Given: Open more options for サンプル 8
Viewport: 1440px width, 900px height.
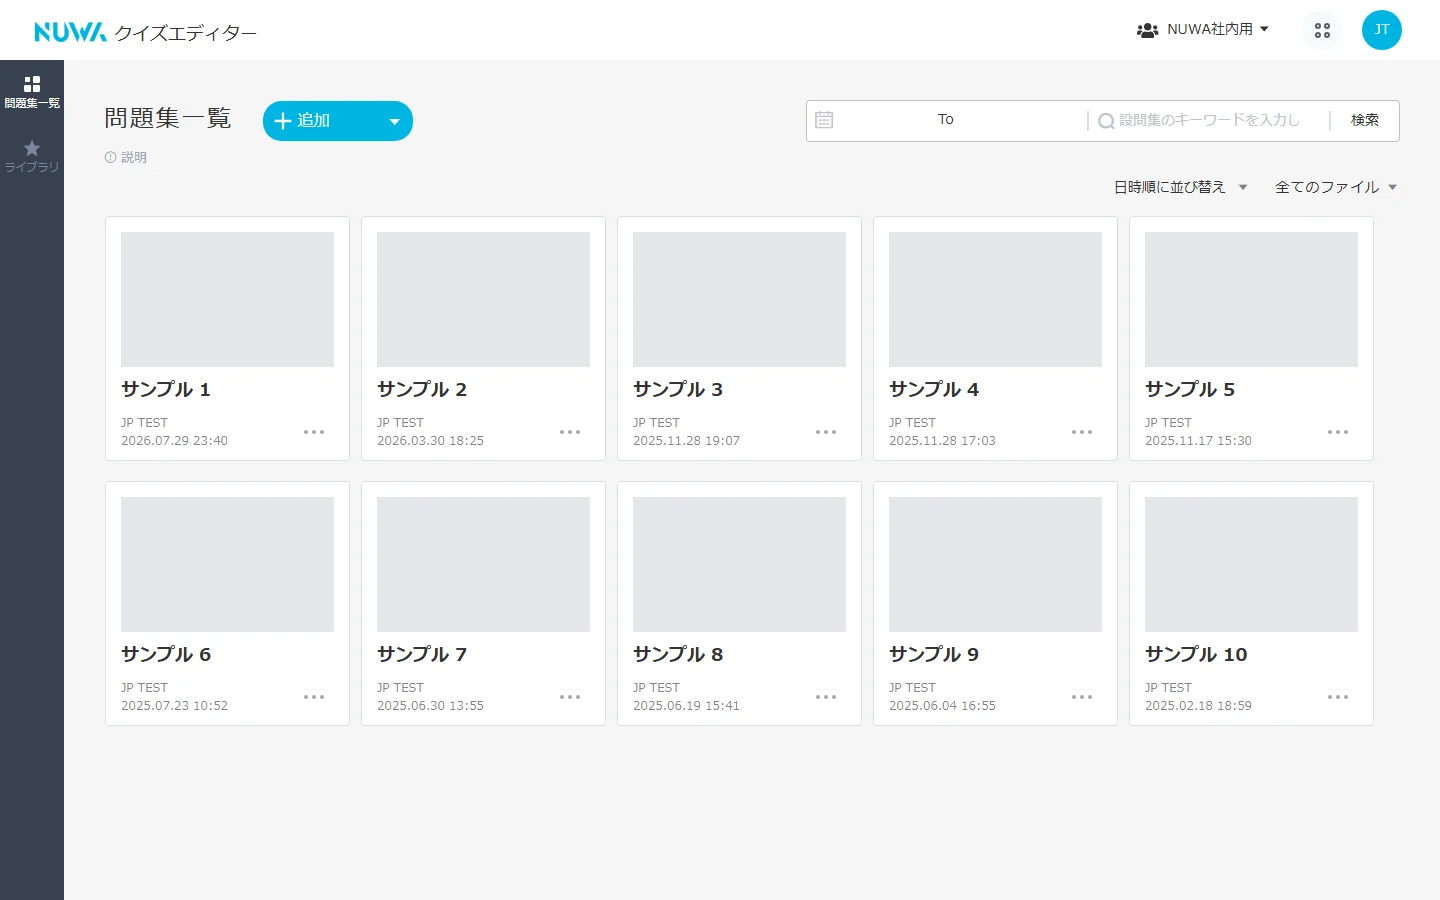Looking at the screenshot, I should coord(826,697).
